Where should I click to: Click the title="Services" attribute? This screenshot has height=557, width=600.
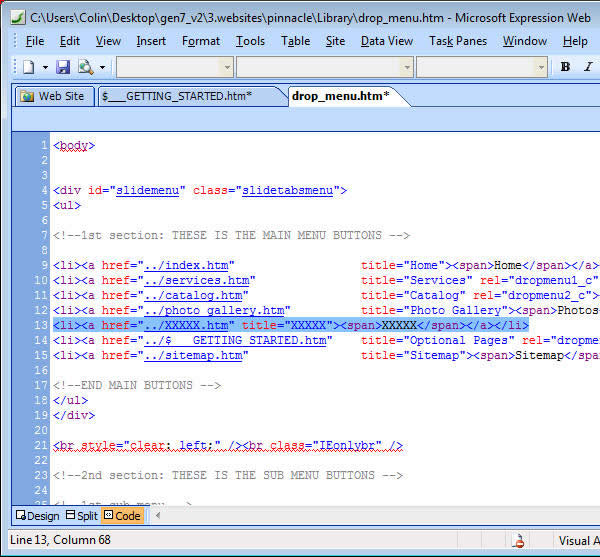tap(417, 280)
